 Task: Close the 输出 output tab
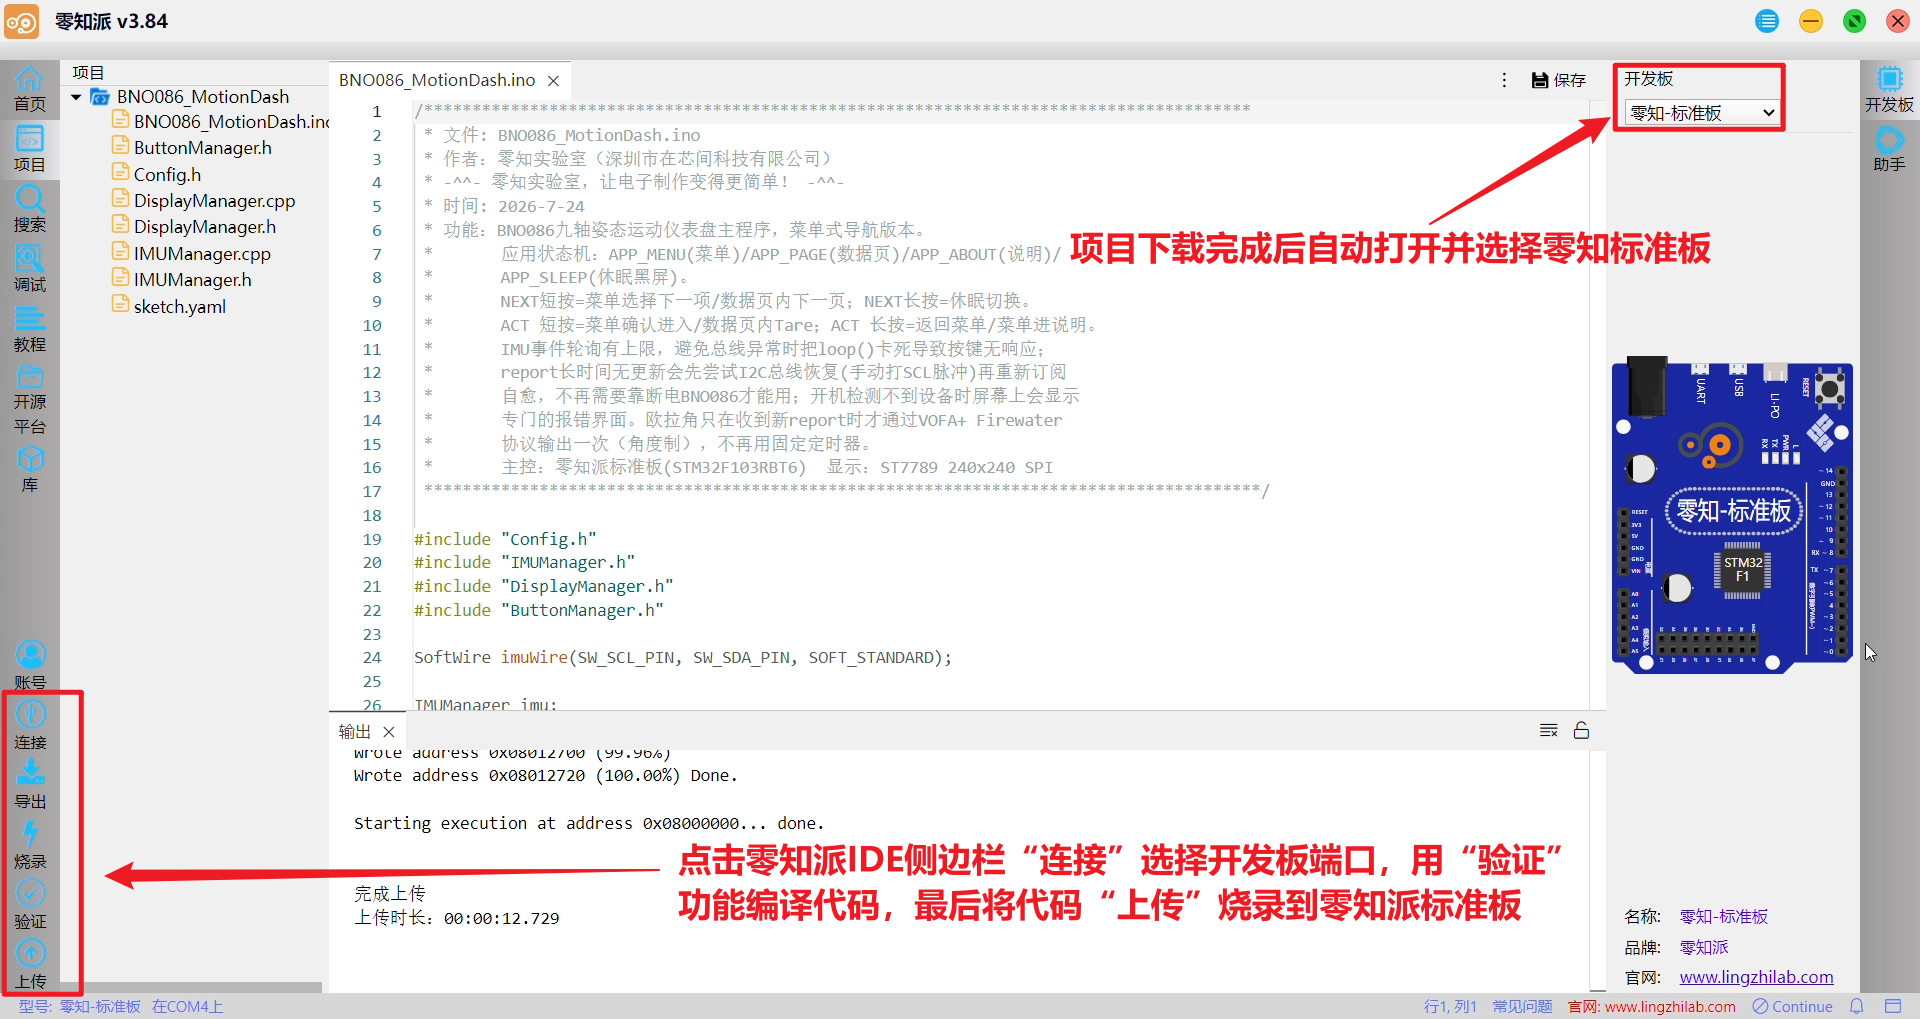pos(389,732)
